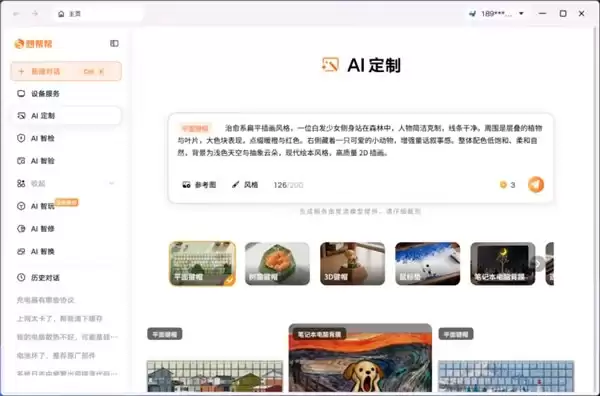Viewport: 600px width, 396px height.
Task: Click the 126/200 character counter
Action: [288, 185]
